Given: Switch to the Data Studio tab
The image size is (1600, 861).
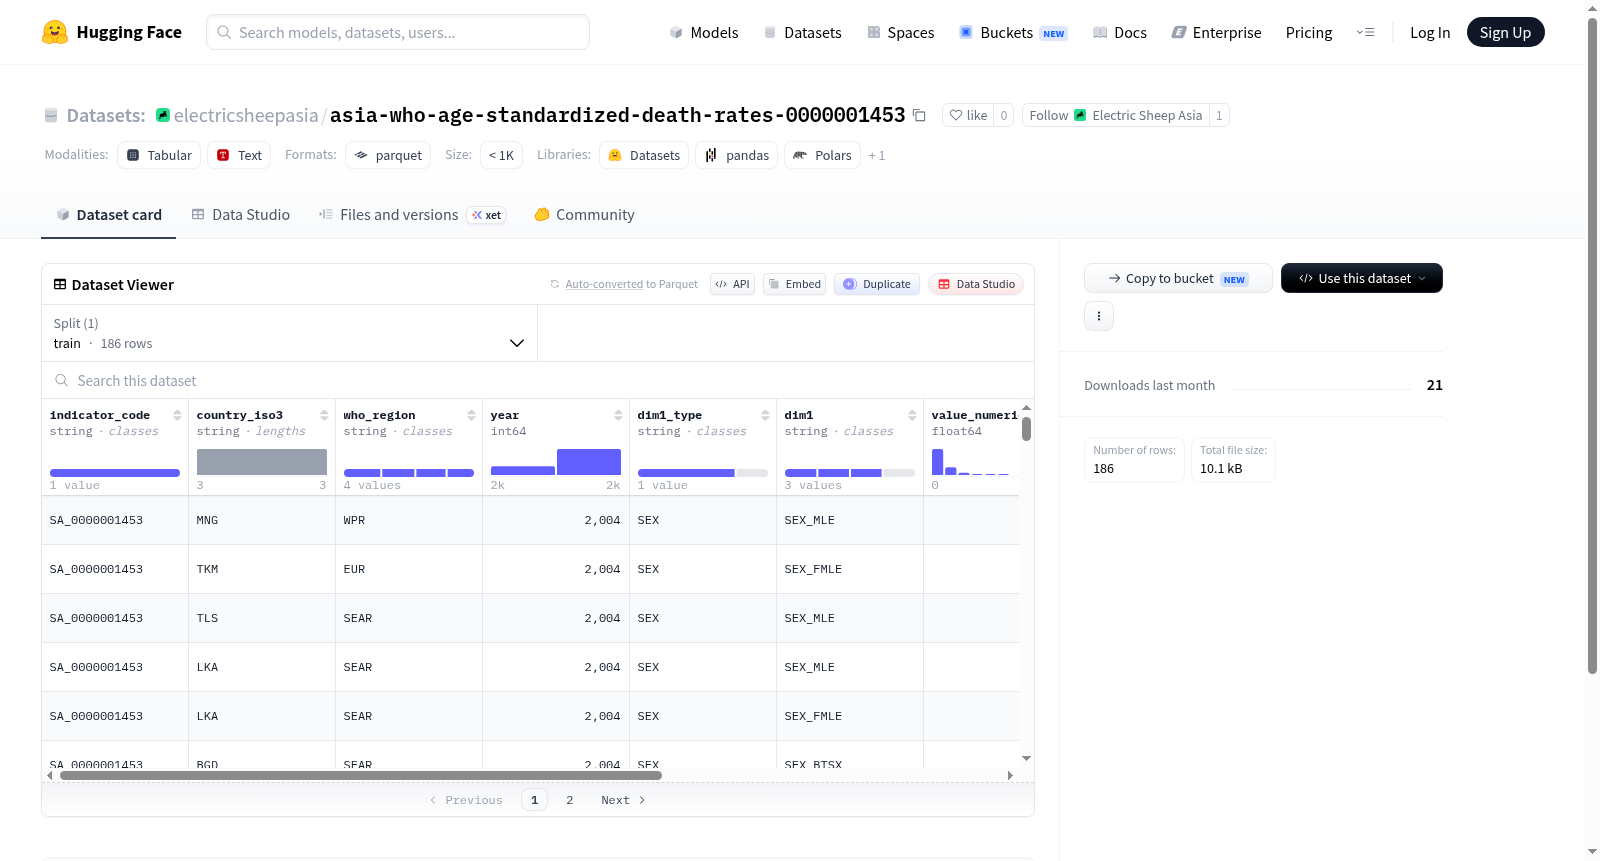Looking at the screenshot, I should (x=241, y=215).
